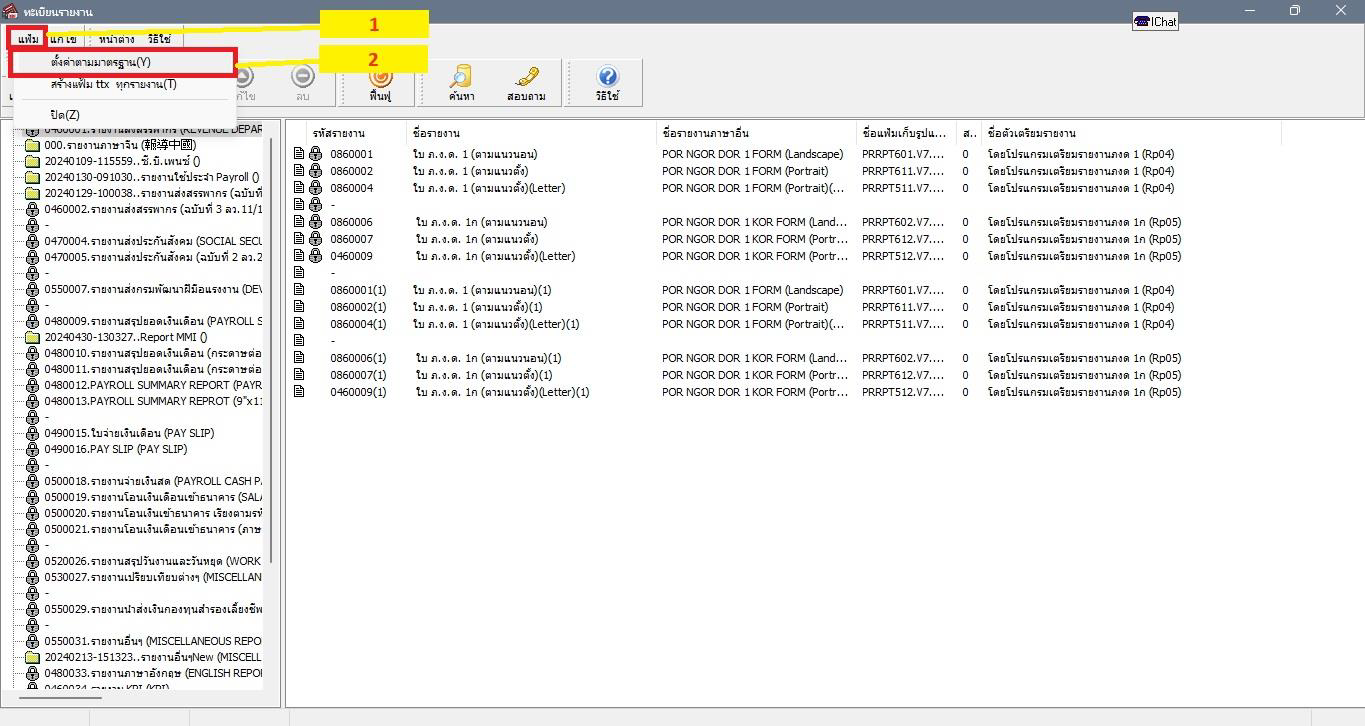Click the lock icon beside report 0860001
1365x726 pixels.
pyautogui.click(x=315, y=154)
